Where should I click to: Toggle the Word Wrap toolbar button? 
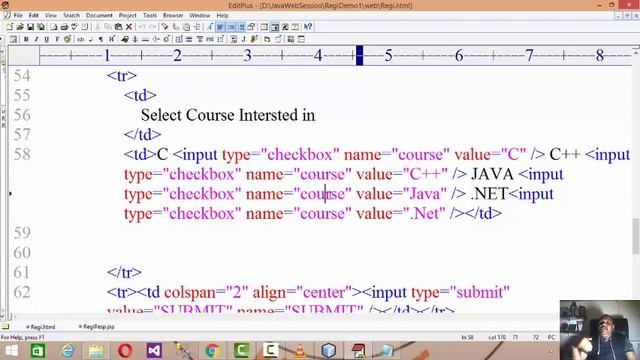pos(220,27)
